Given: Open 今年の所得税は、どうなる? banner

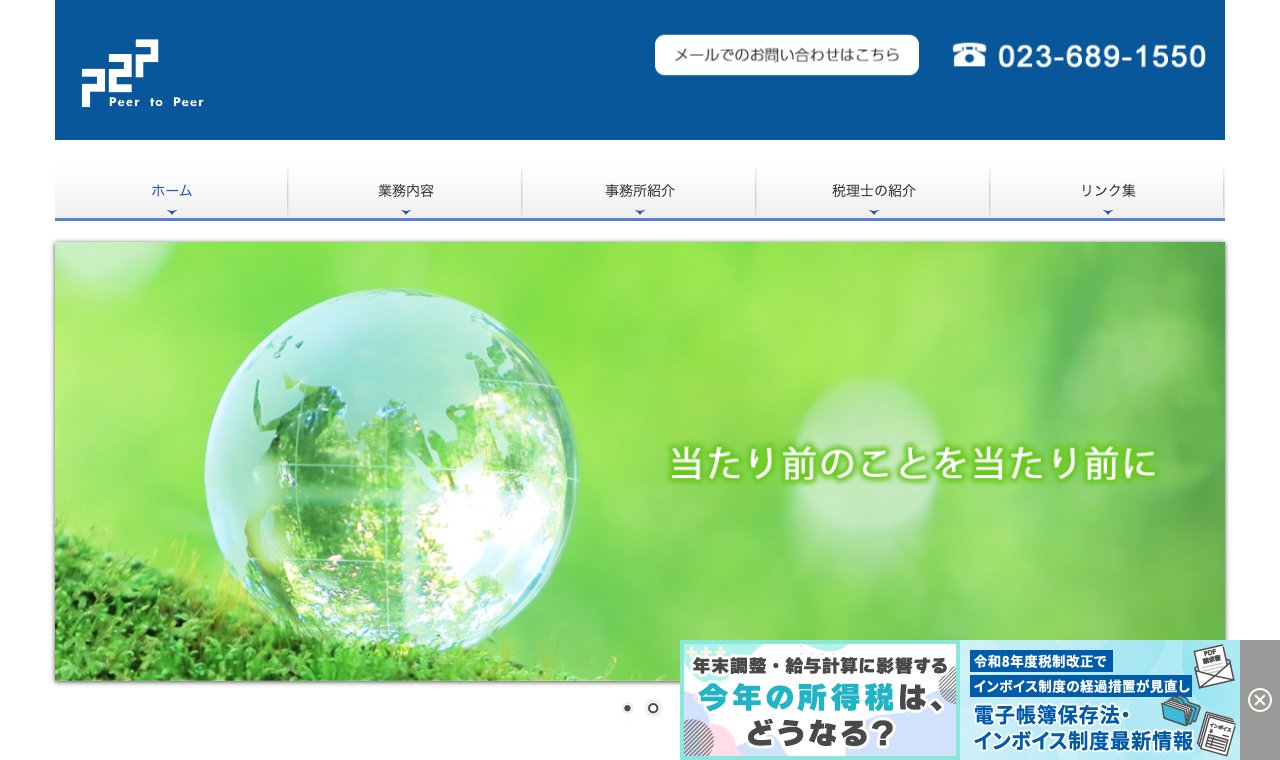Looking at the screenshot, I should coord(819,700).
